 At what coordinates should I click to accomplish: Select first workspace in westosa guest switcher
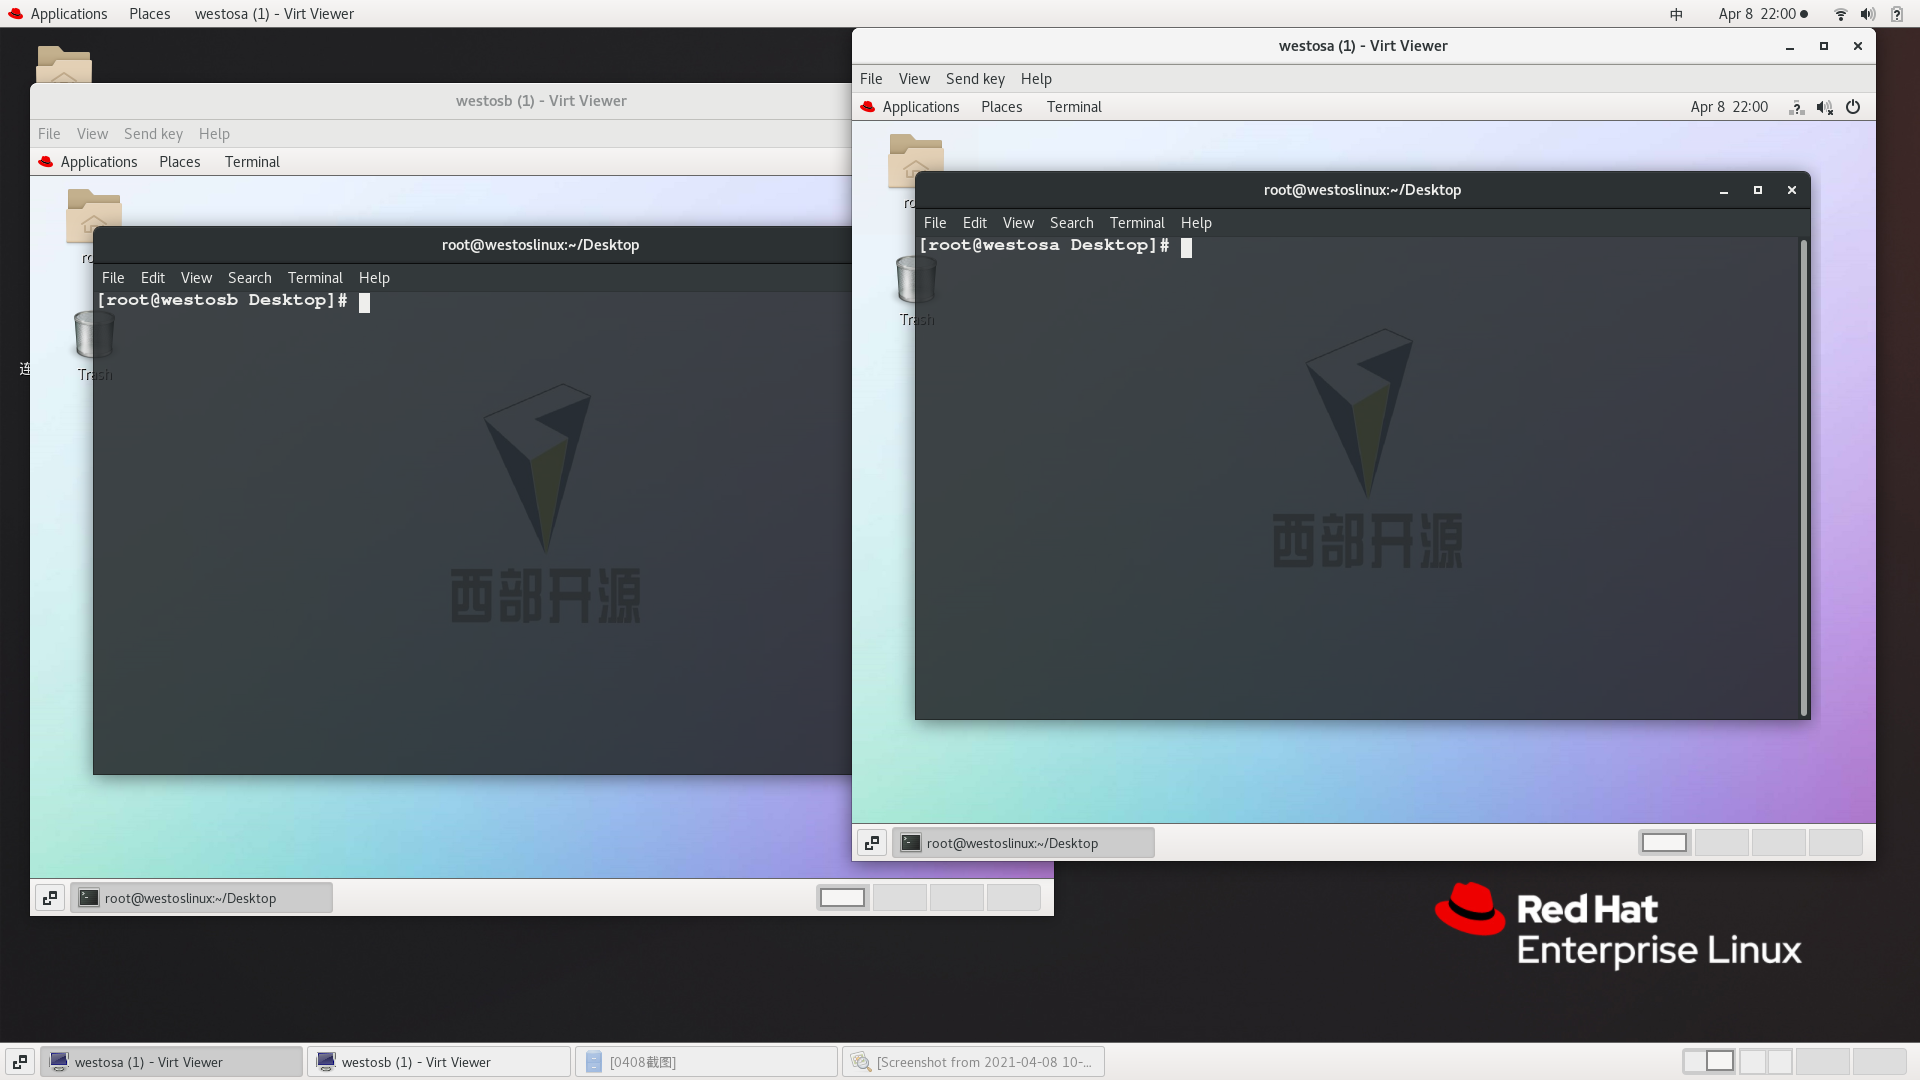coord(1665,843)
